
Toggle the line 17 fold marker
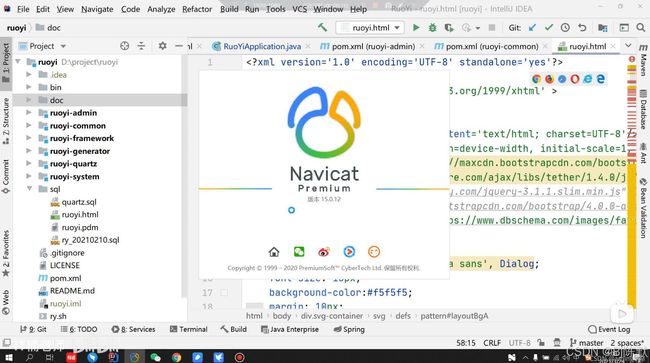(x=224, y=293)
